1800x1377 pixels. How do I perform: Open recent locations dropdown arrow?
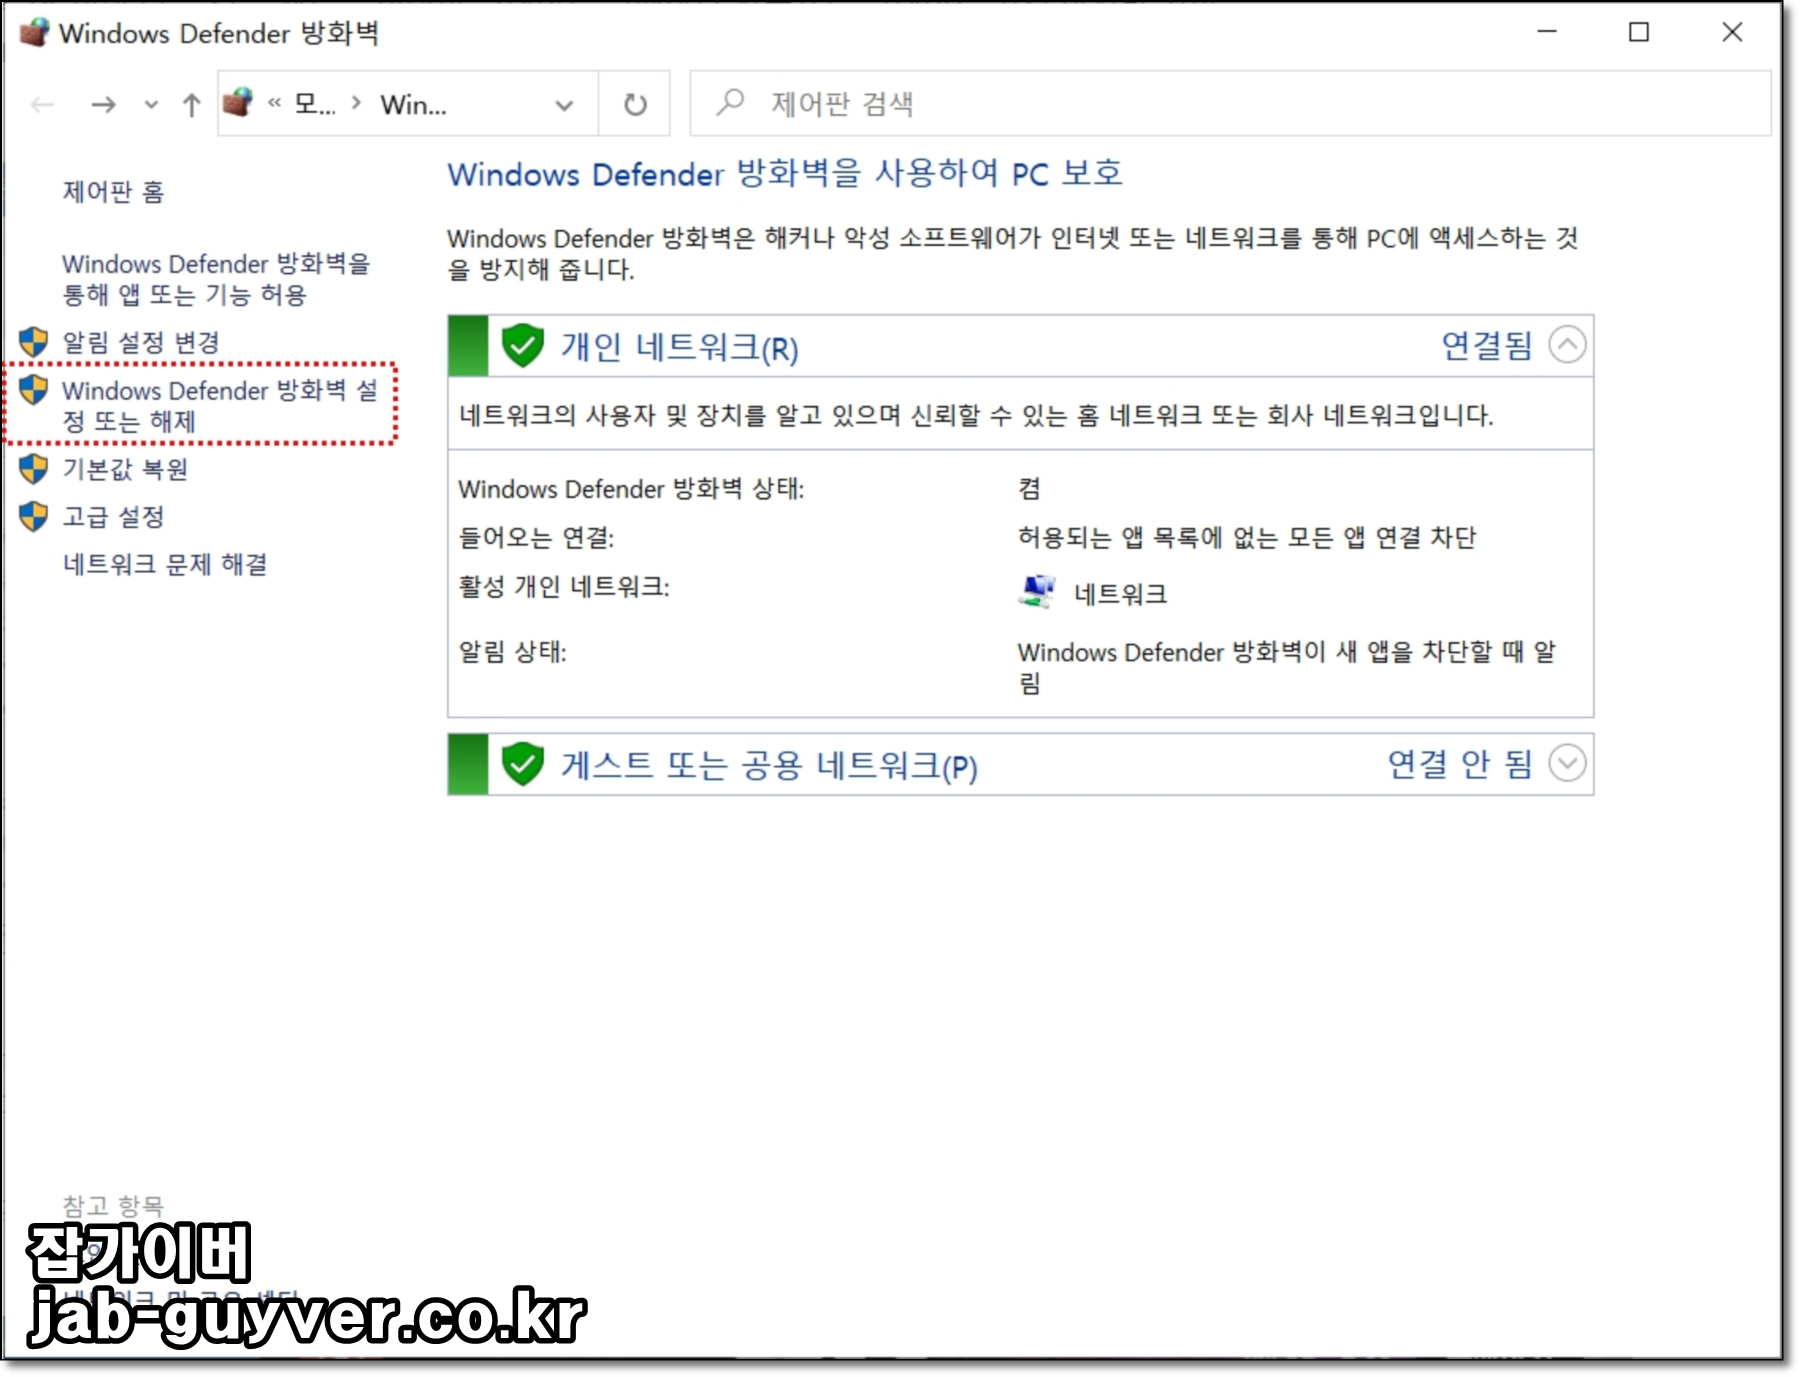(151, 104)
